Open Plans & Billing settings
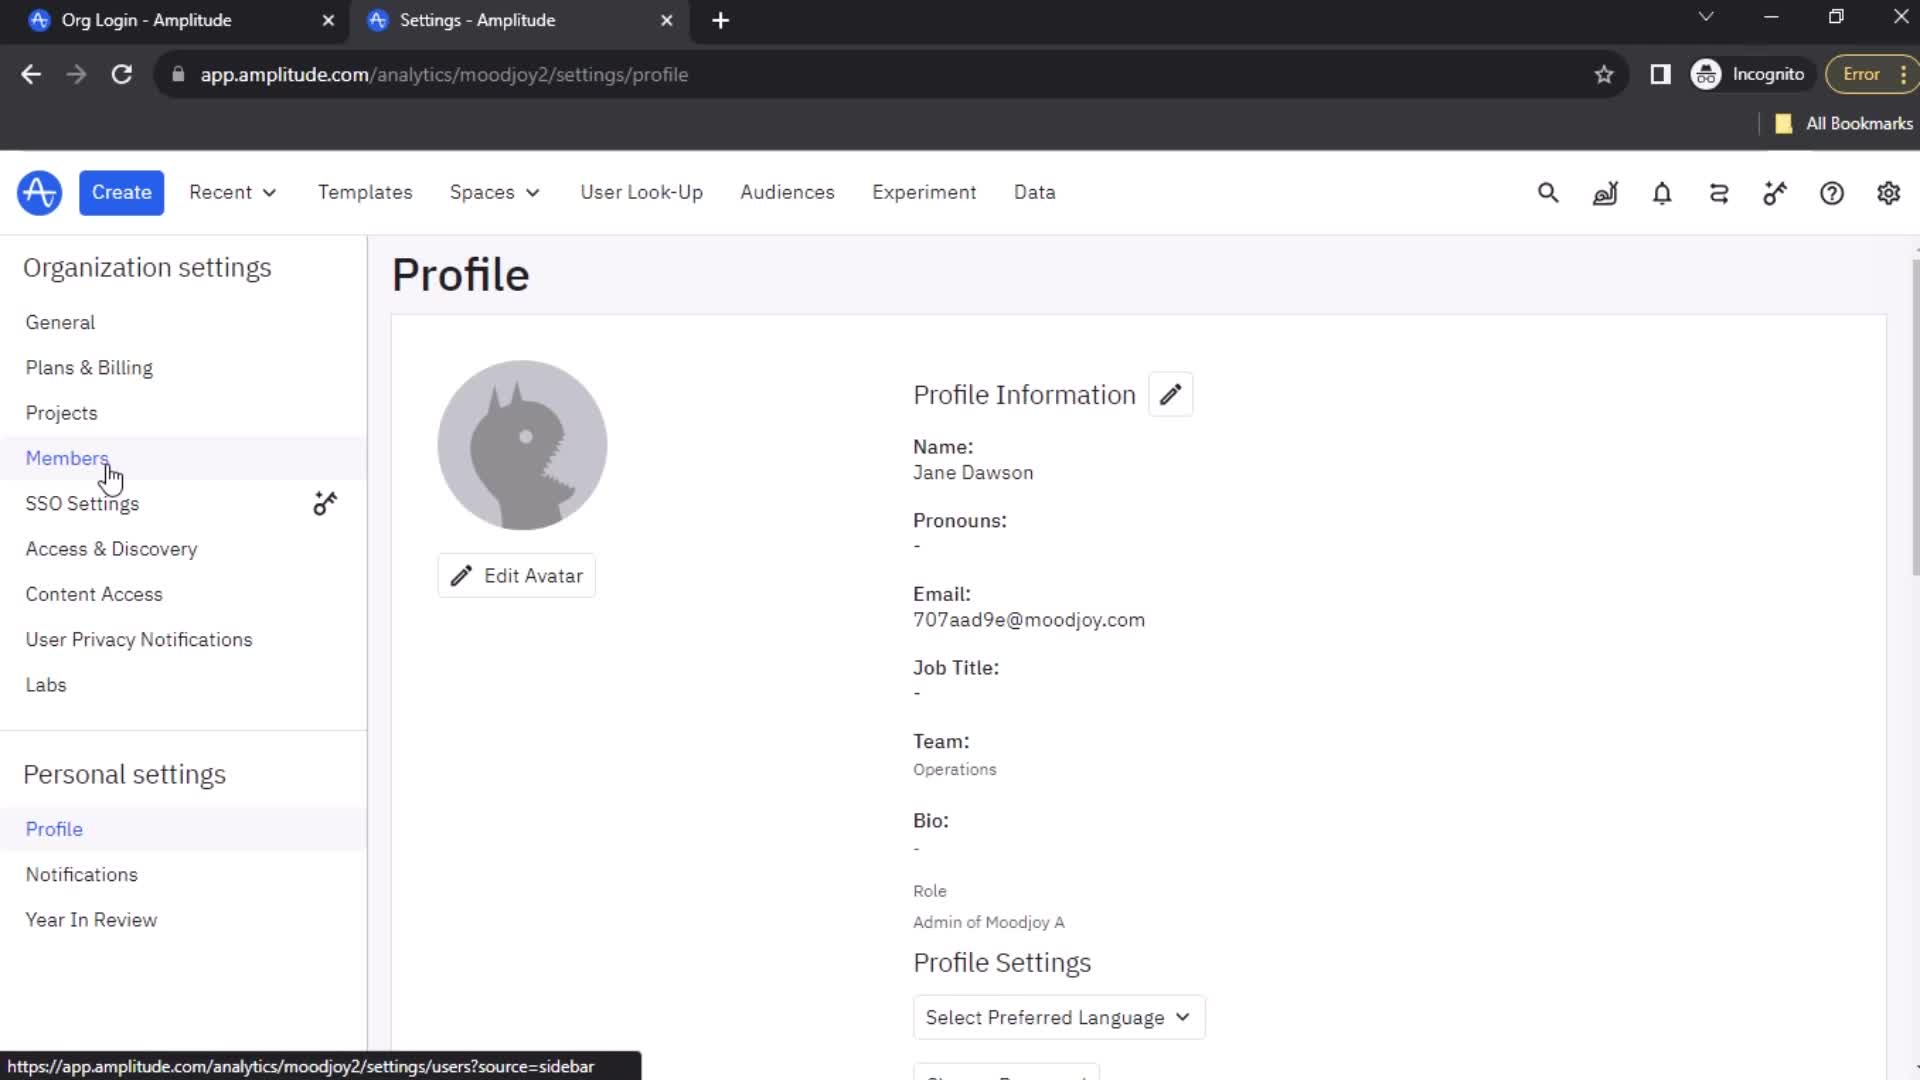The width and height of the screenshot is (1920, 1080). [184, 368]
